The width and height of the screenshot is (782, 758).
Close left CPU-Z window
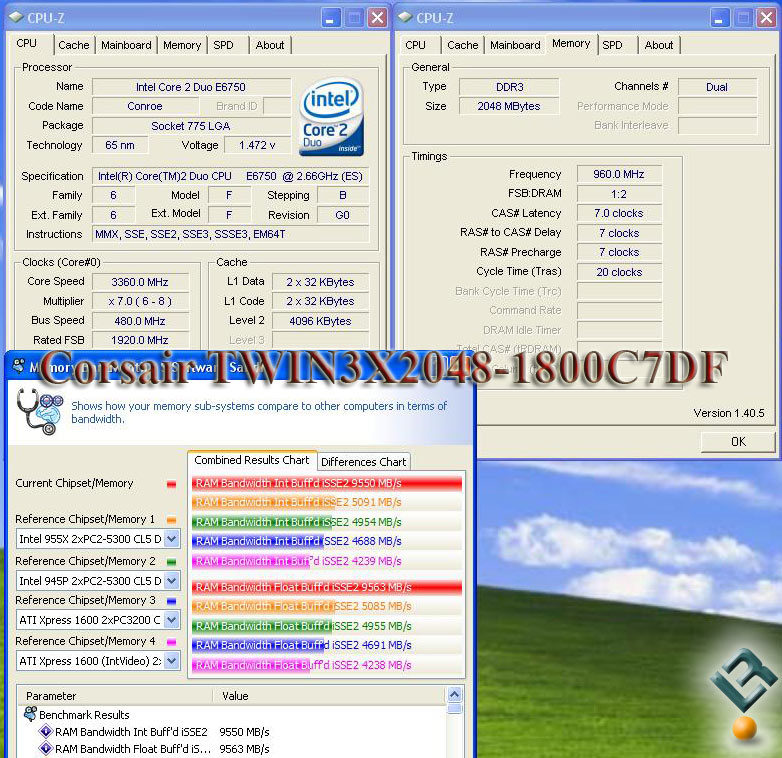point(378,18)
